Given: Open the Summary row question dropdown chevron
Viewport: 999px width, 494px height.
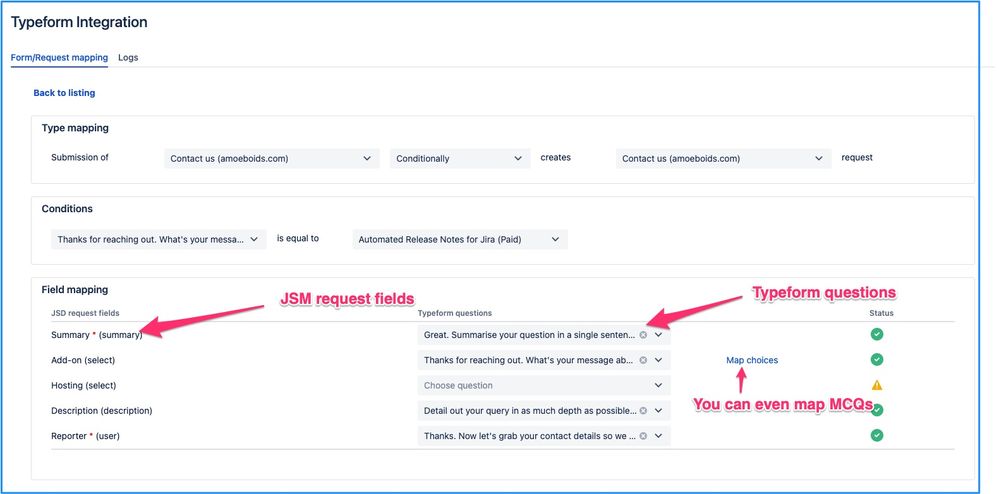Looking at the screenshot, I should point(659,335).
